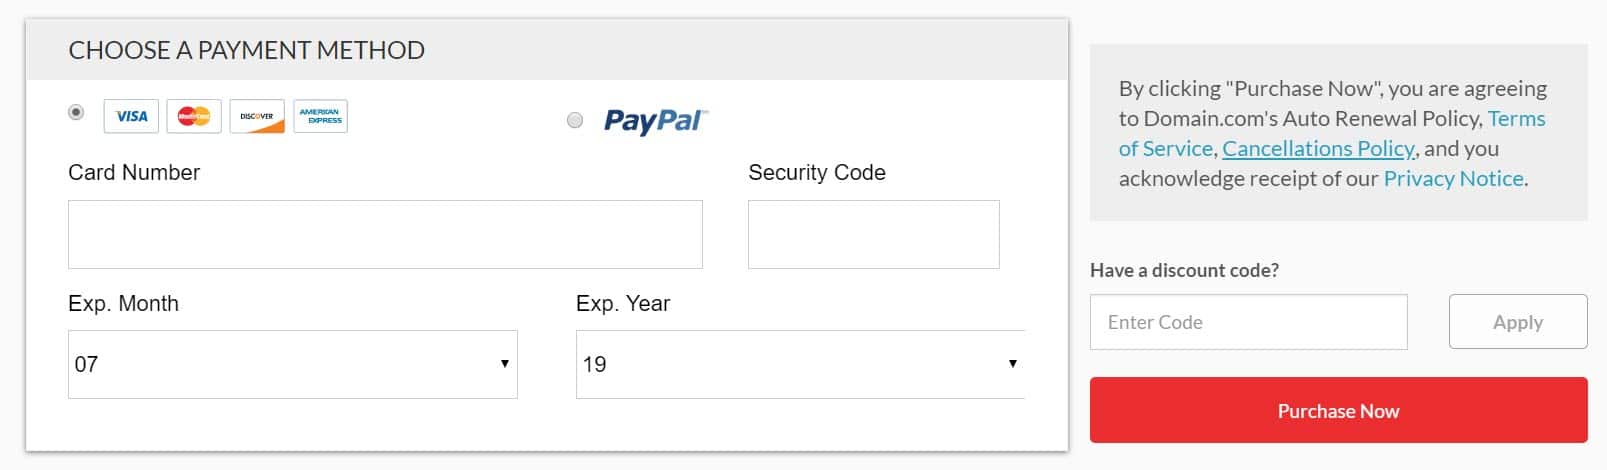
Task: Click the Visa card icon
Action: [131, 116]
